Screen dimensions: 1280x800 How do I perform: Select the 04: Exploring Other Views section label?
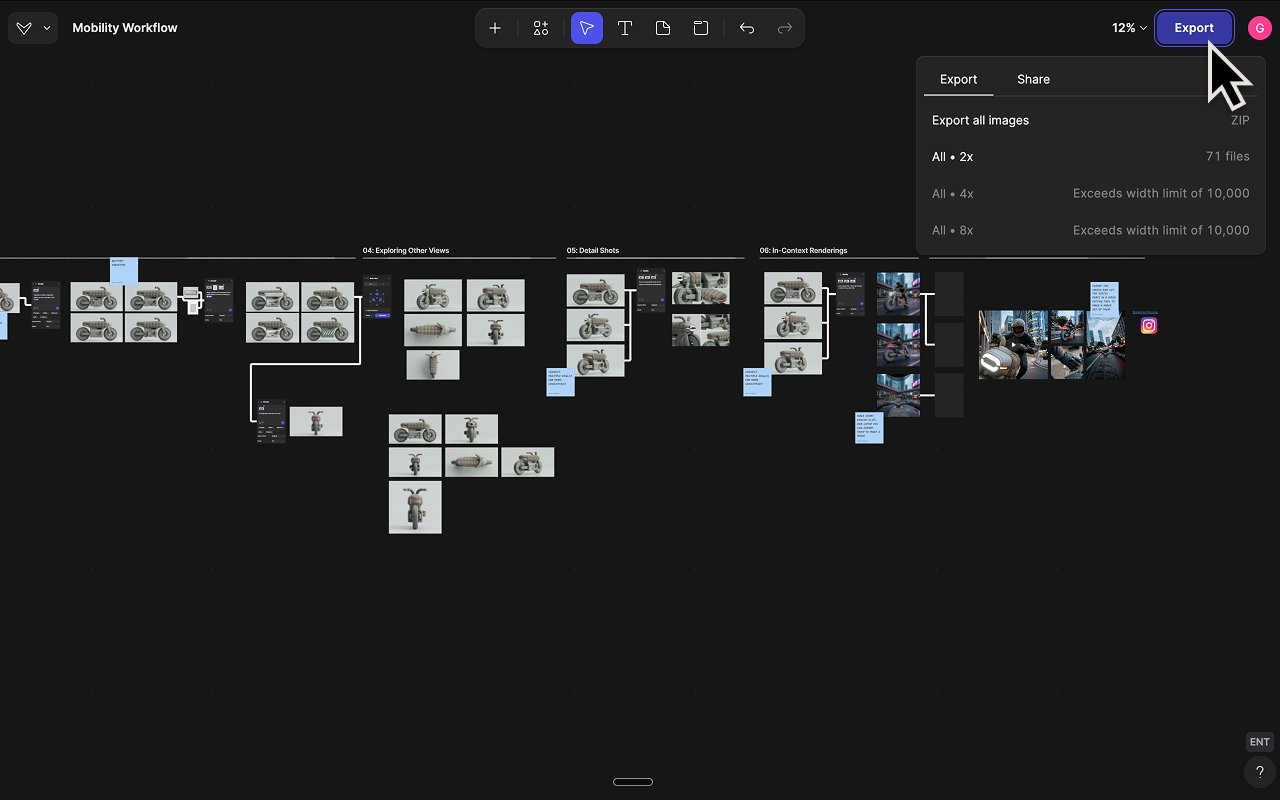pos(406,250)
